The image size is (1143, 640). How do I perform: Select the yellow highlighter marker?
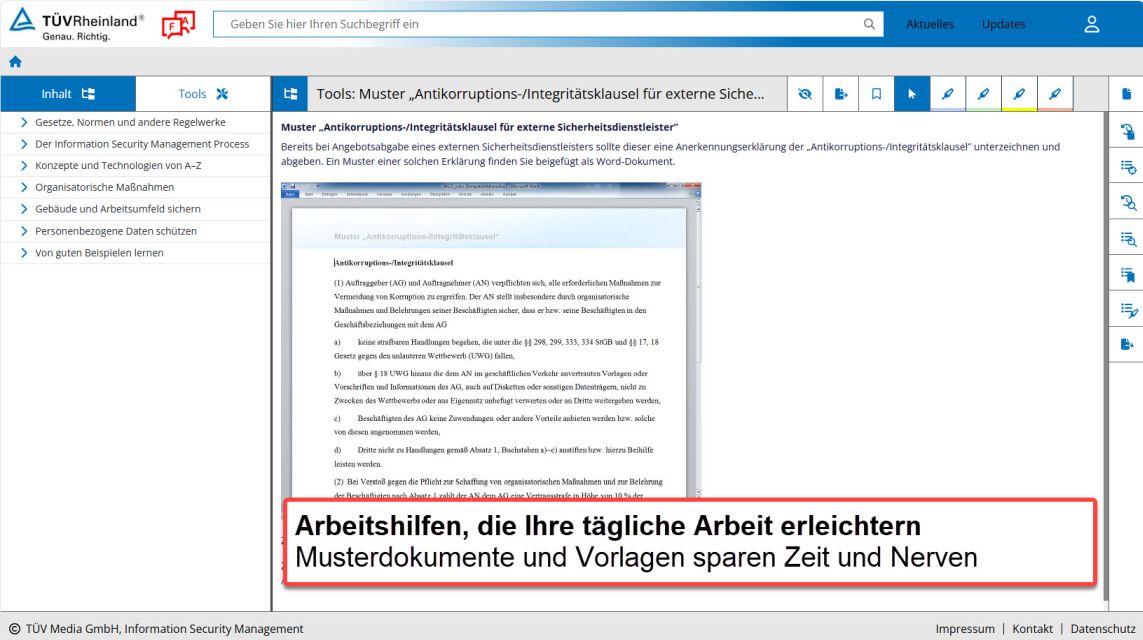(x=1019, y=94)
